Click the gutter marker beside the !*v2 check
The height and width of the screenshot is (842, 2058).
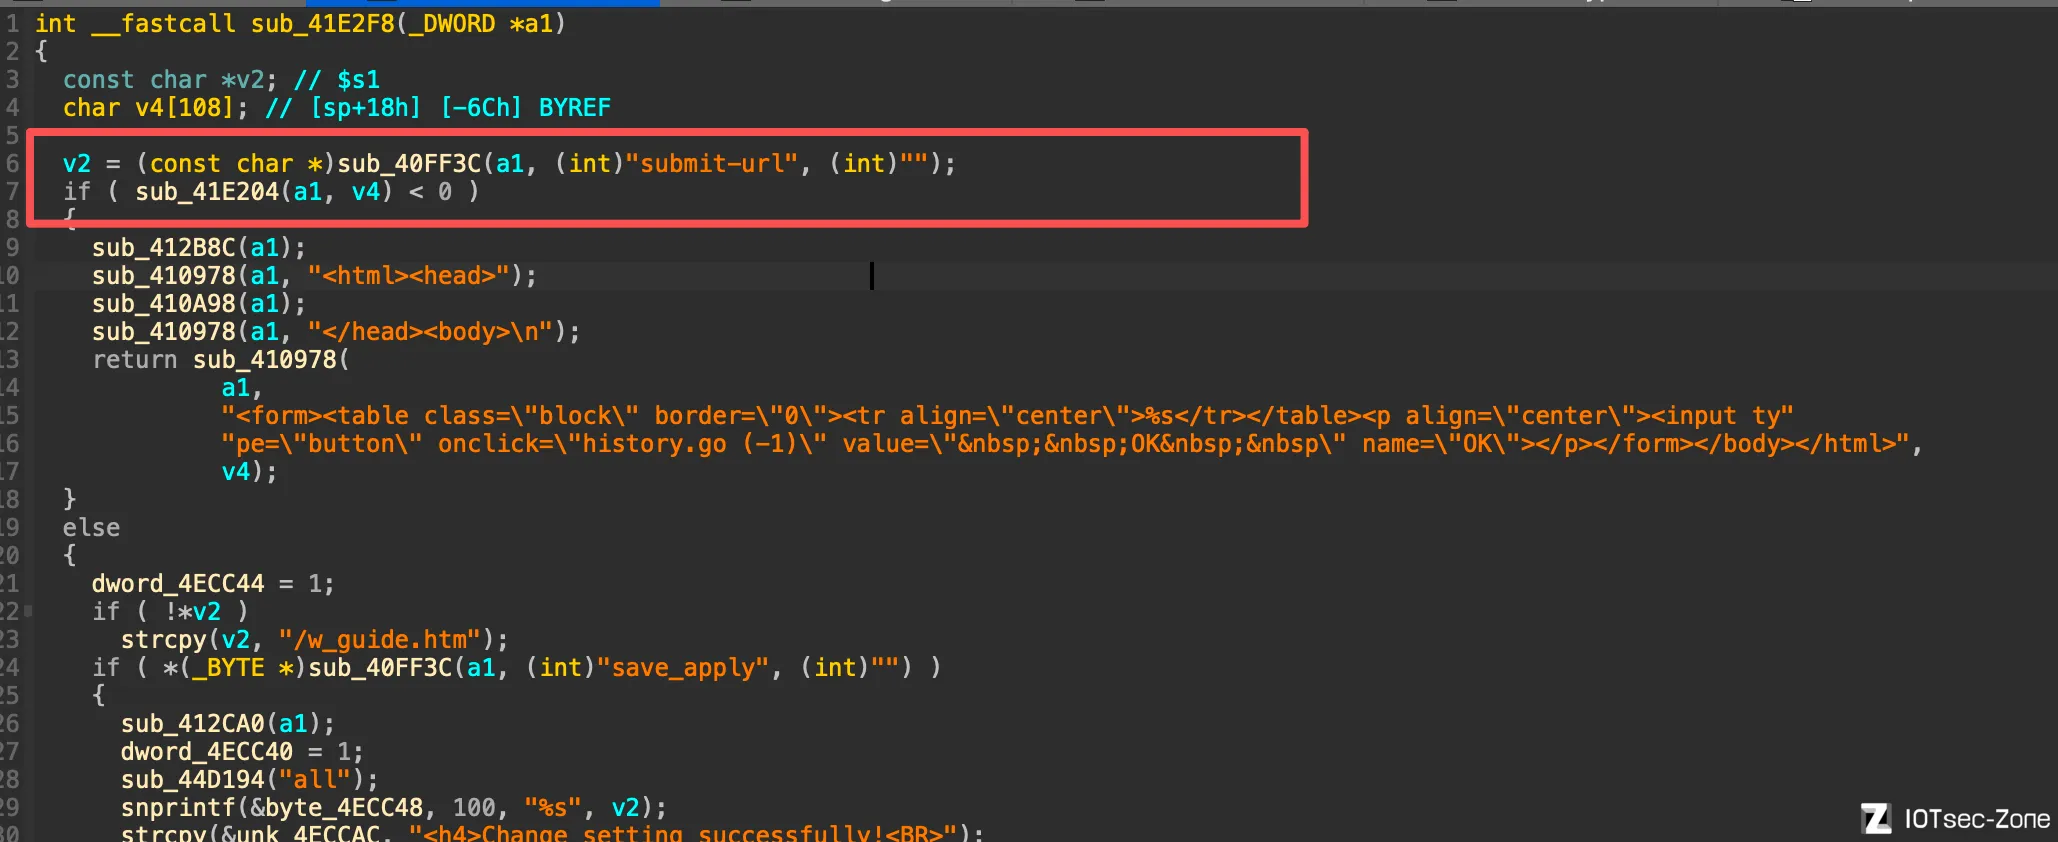tap(28, 611)
